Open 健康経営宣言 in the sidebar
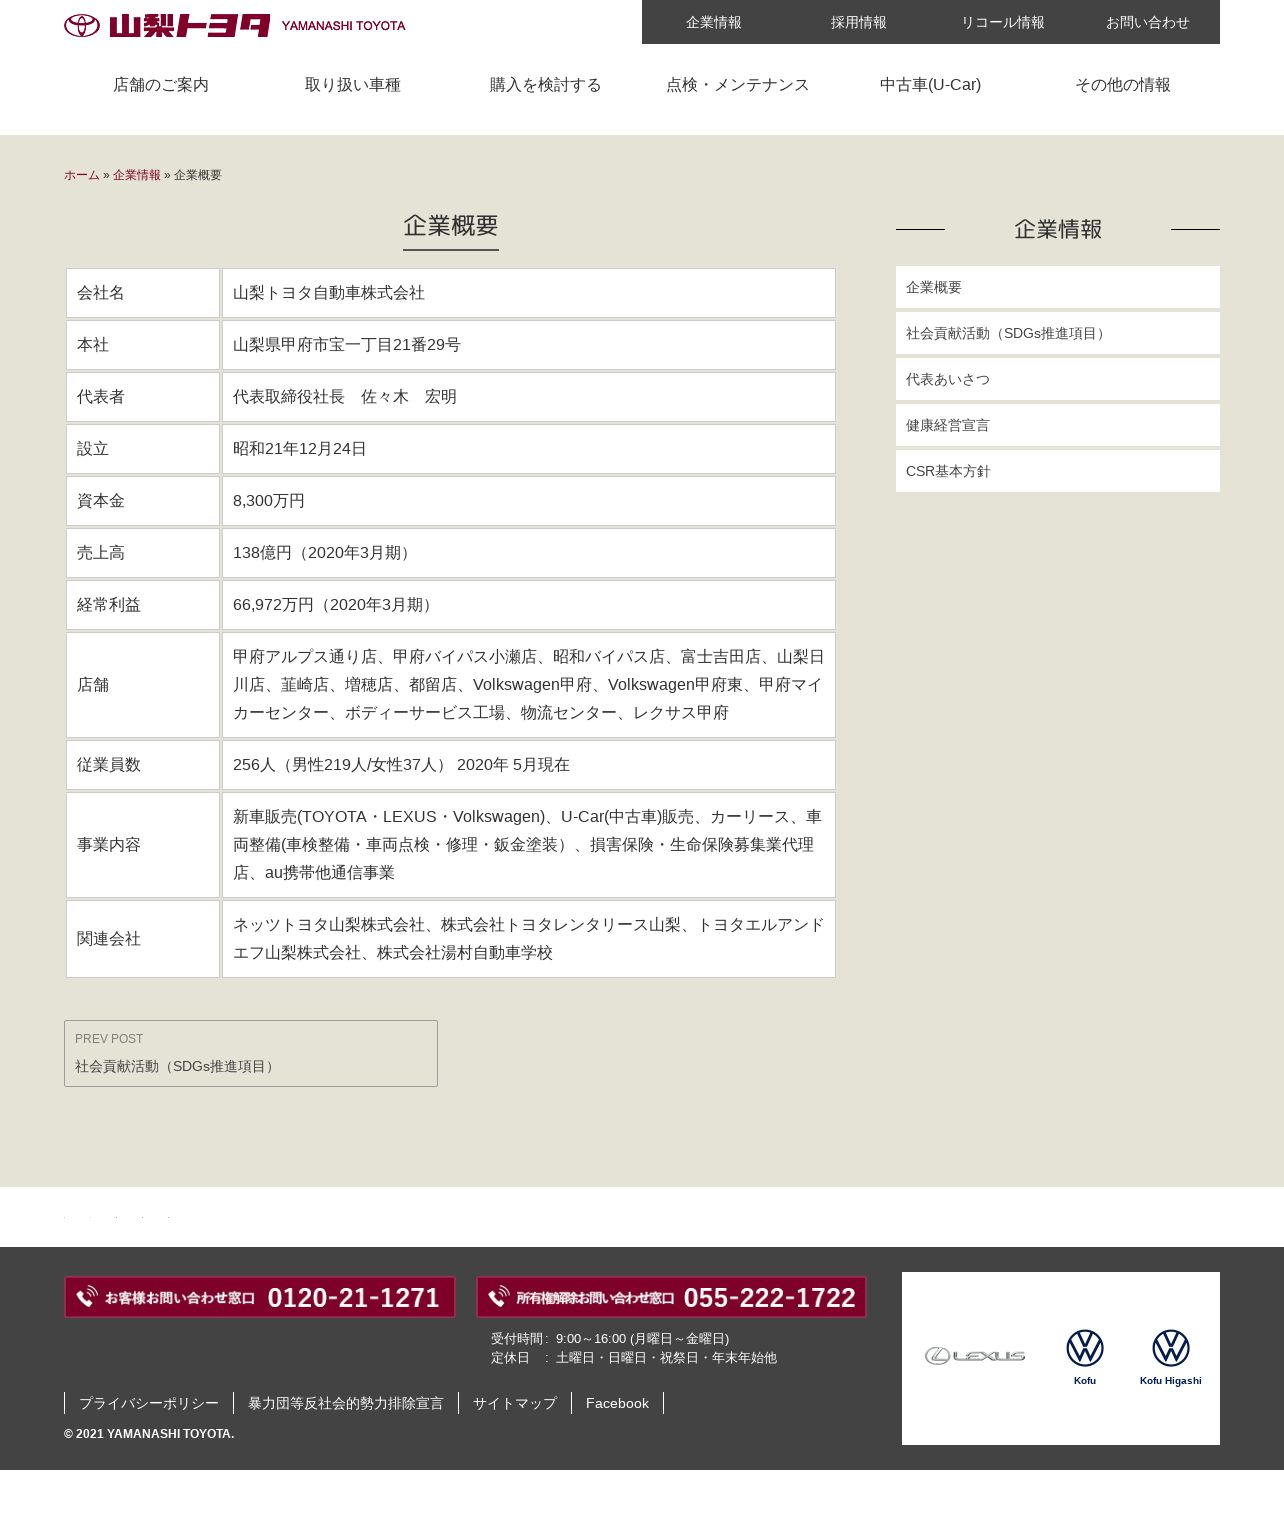Viewport: 1284px width, 1531px height. coord(1058,425)
